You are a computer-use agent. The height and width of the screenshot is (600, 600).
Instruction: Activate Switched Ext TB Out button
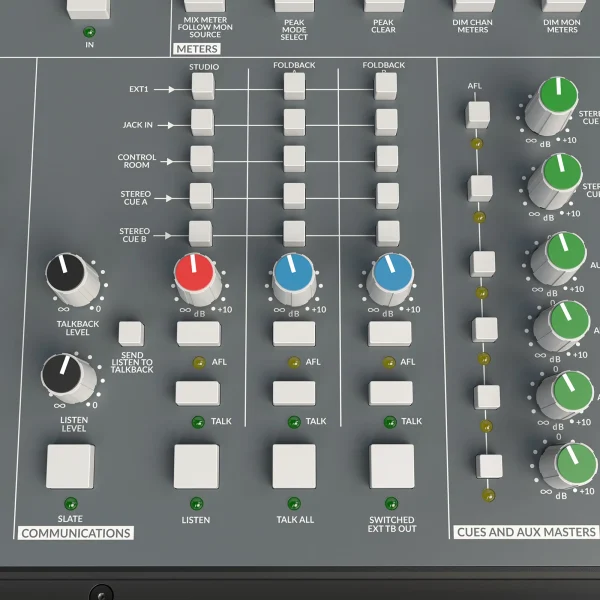pos(392,466)
